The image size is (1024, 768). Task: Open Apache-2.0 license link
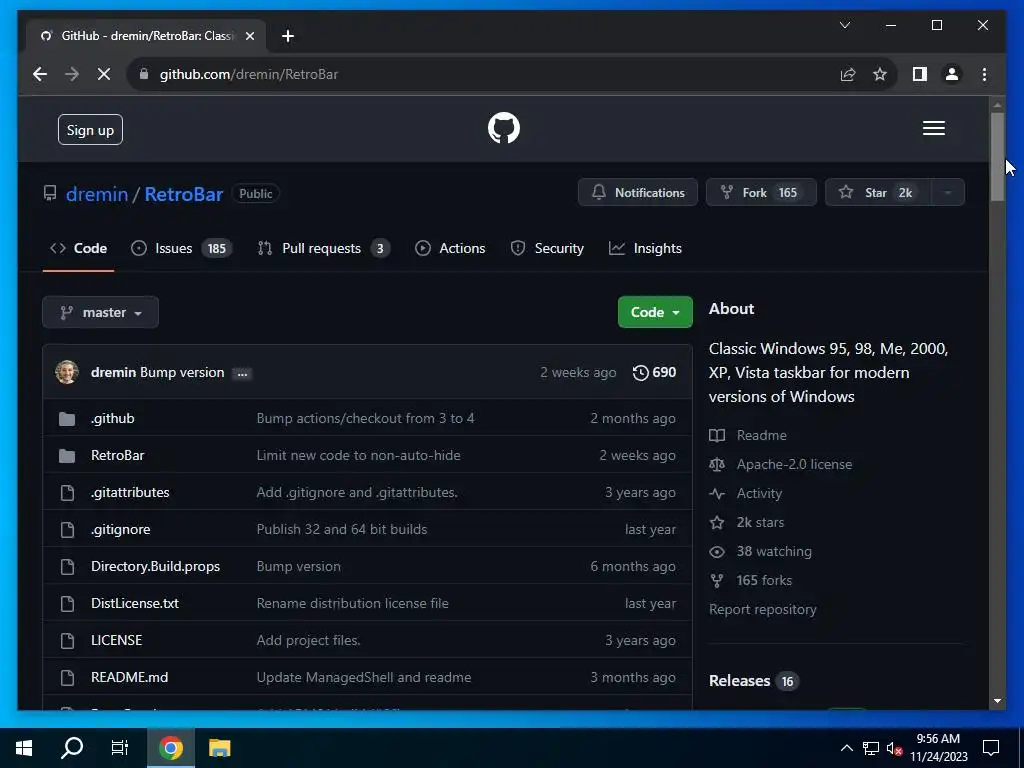tap(781, 464)
